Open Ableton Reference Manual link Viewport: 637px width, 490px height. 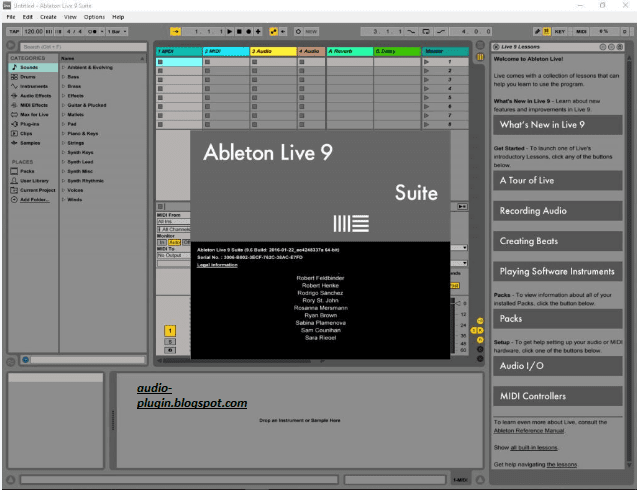[x=529, y=431]
